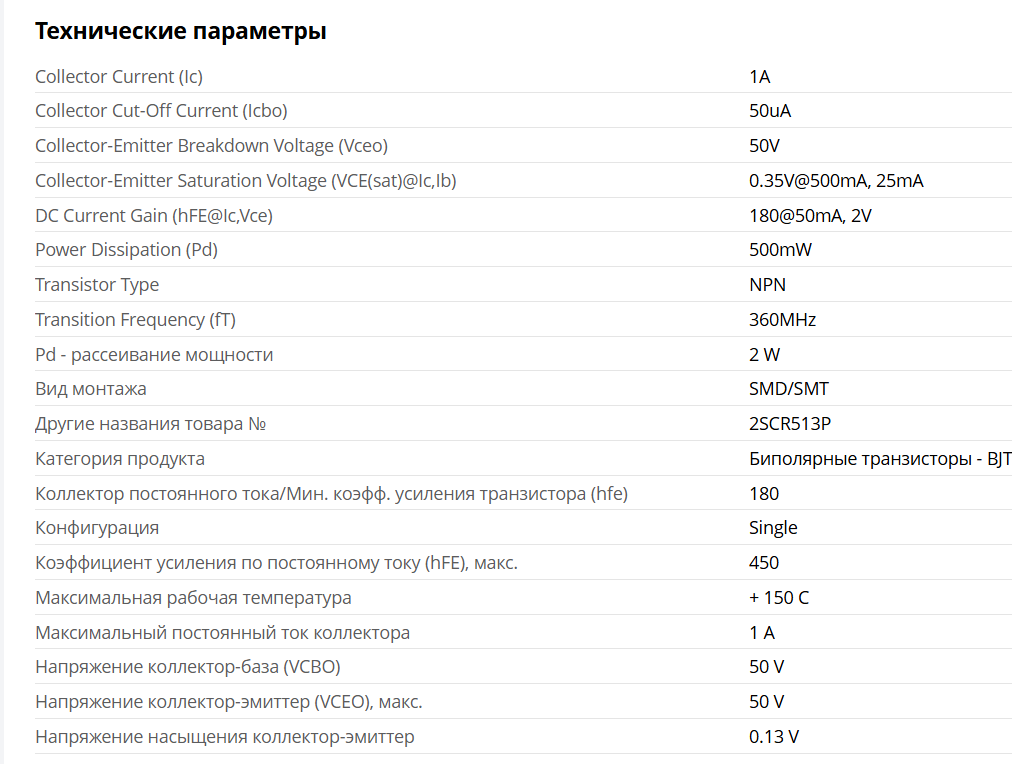Click the "Биполярные транзисторы - BJT" category value
Image resolution: width=1032 pixels, height=764 pixels.
tap(880, 459)
